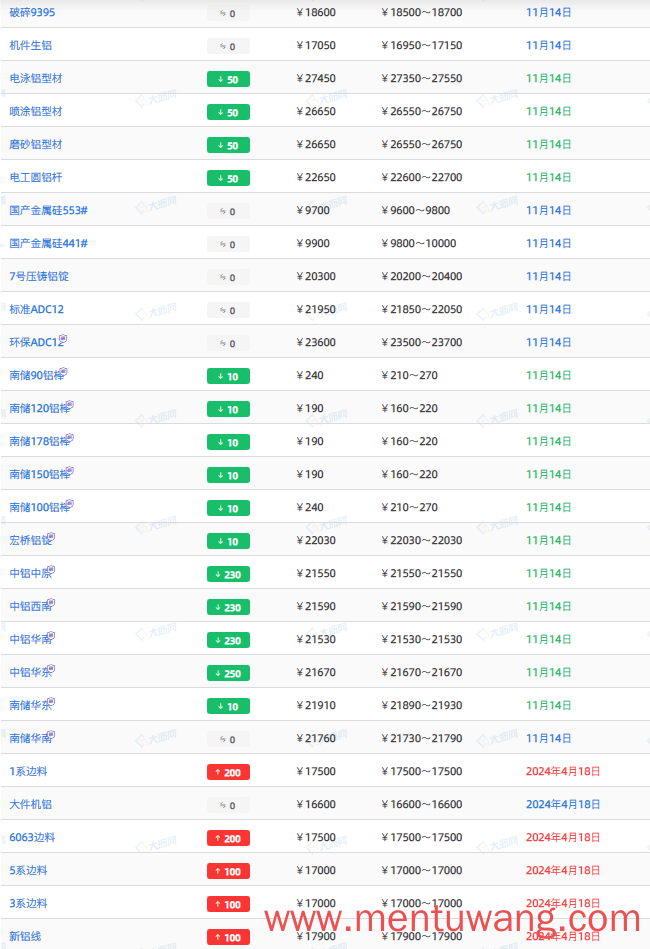650x949 pixels.
Task: Open the 环保ADC12 link
Action: pyautogui.click(x=38, y=342)
